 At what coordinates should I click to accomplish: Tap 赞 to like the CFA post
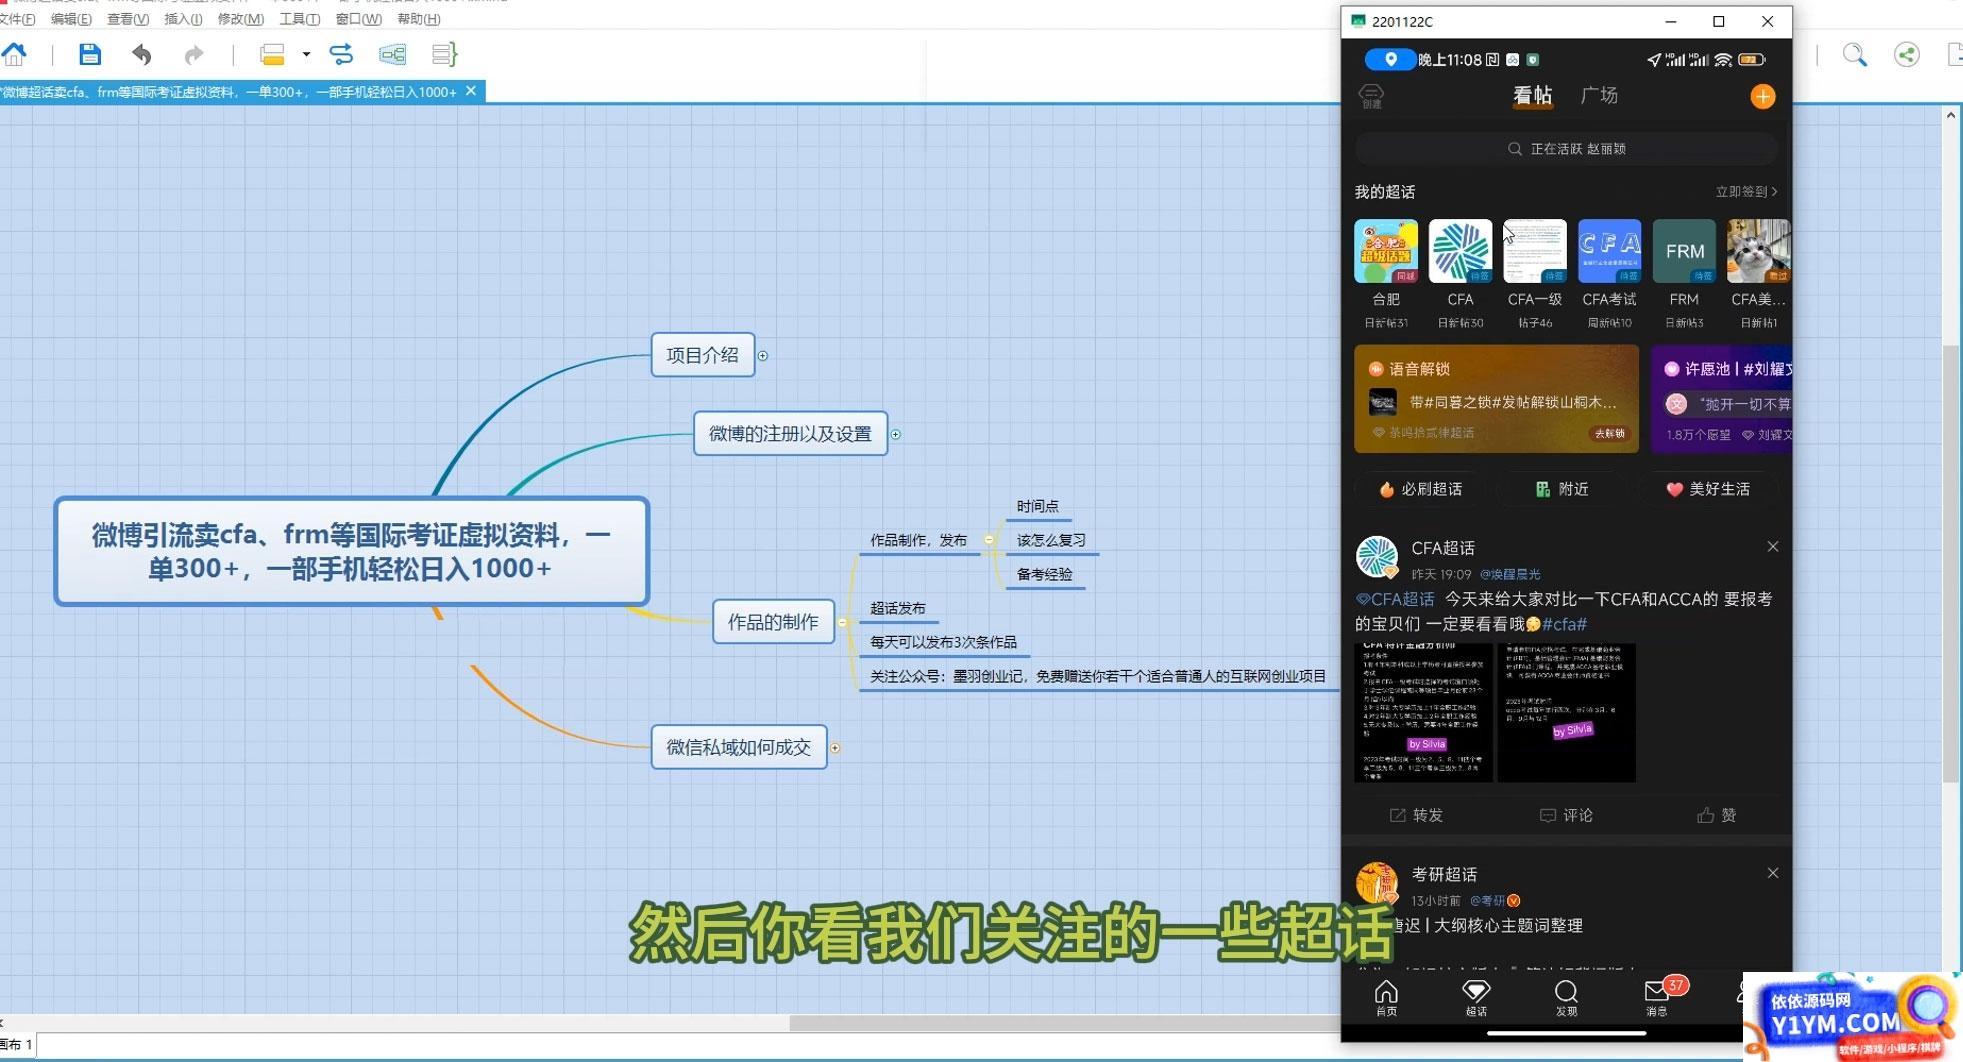click(1716, 815)
